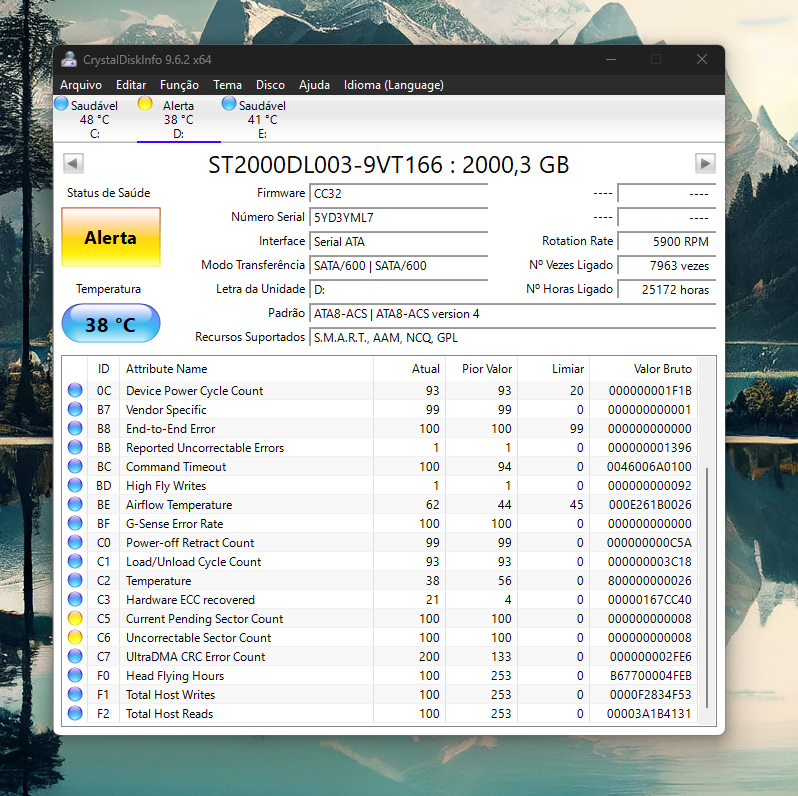Click raw value 00000167CC40
This screenshot has width=798, height=796.
point(649,600)
